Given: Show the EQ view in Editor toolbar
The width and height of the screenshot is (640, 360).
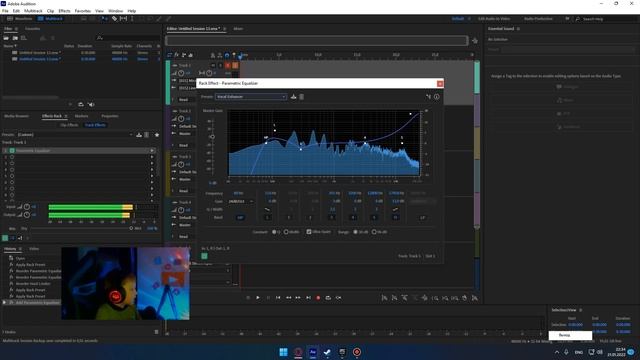Looking at the screenshot, I should coord(191,55).
